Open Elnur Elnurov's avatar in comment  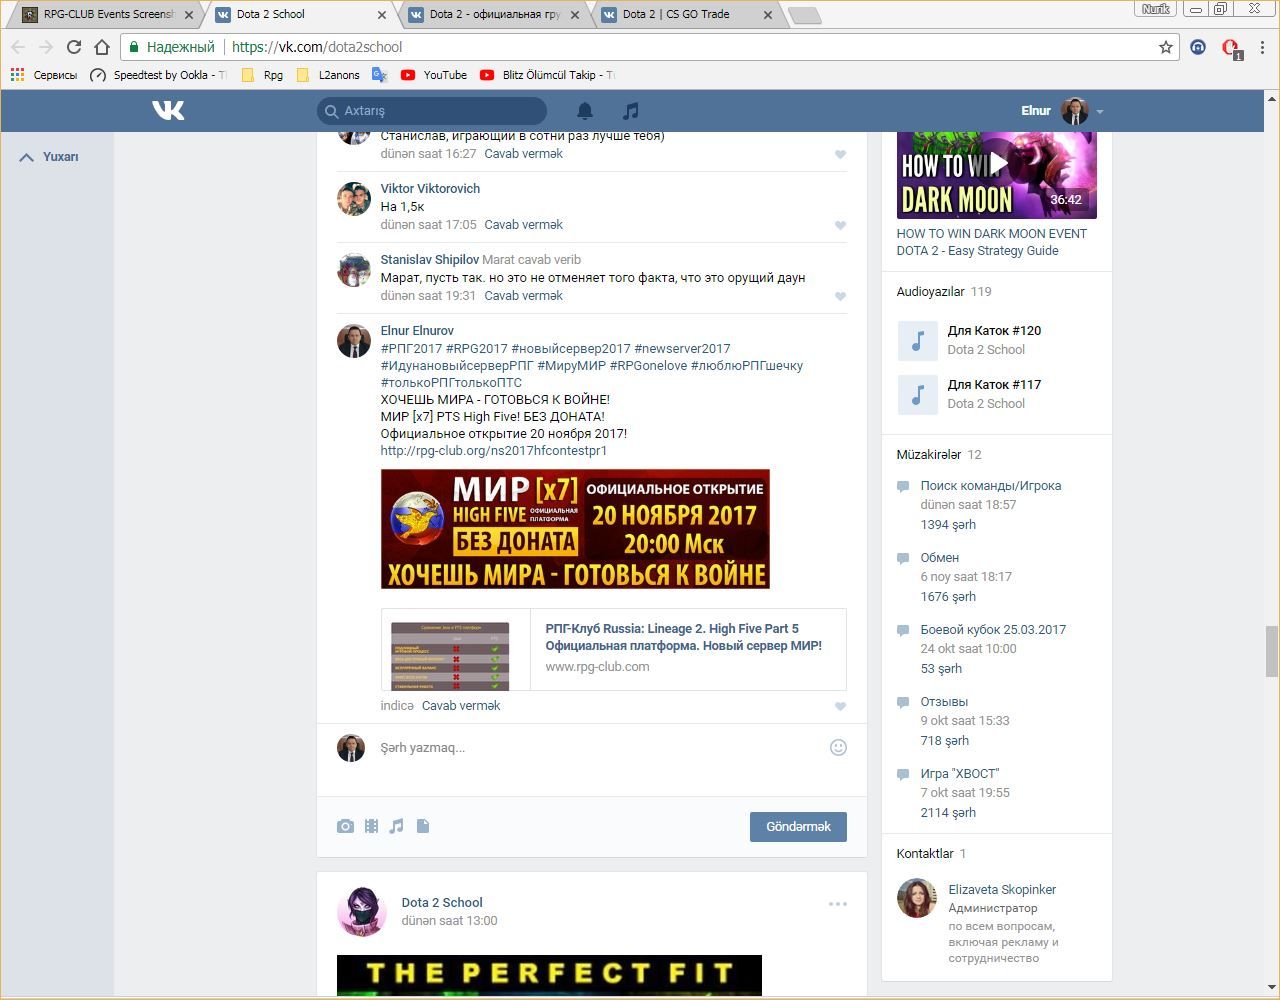pyautogui.click(x=353, y=341)
